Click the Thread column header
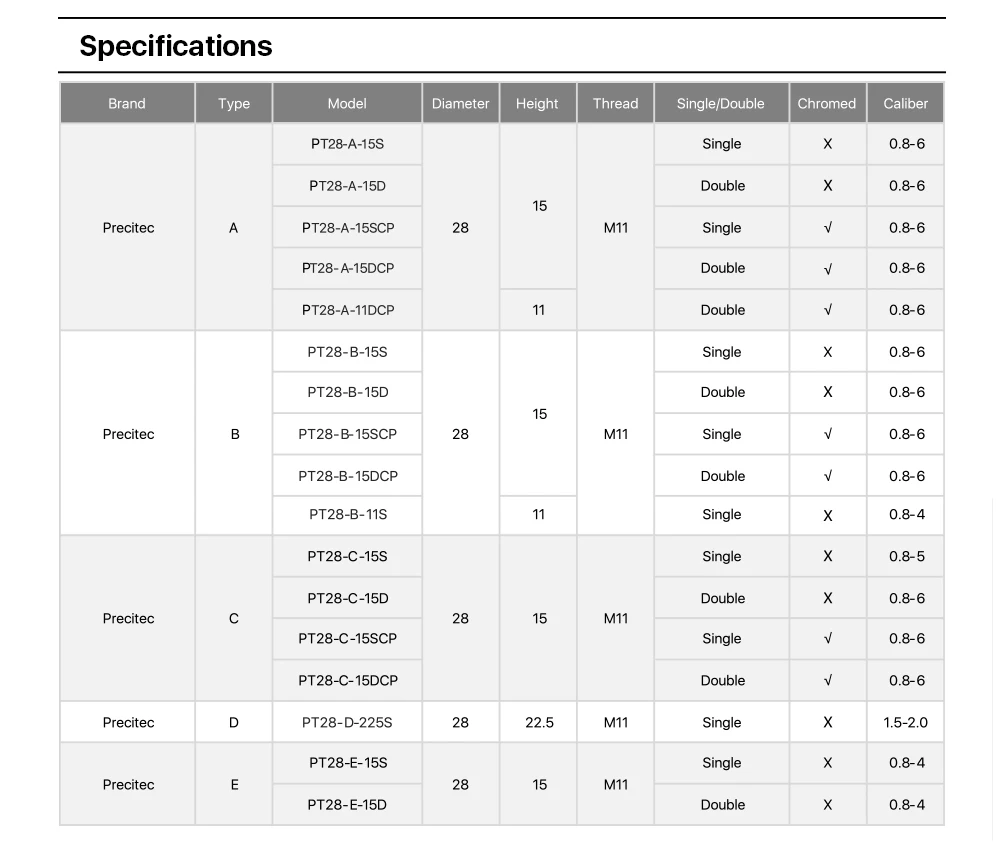 pyautogui.click(x=615, y=103)
